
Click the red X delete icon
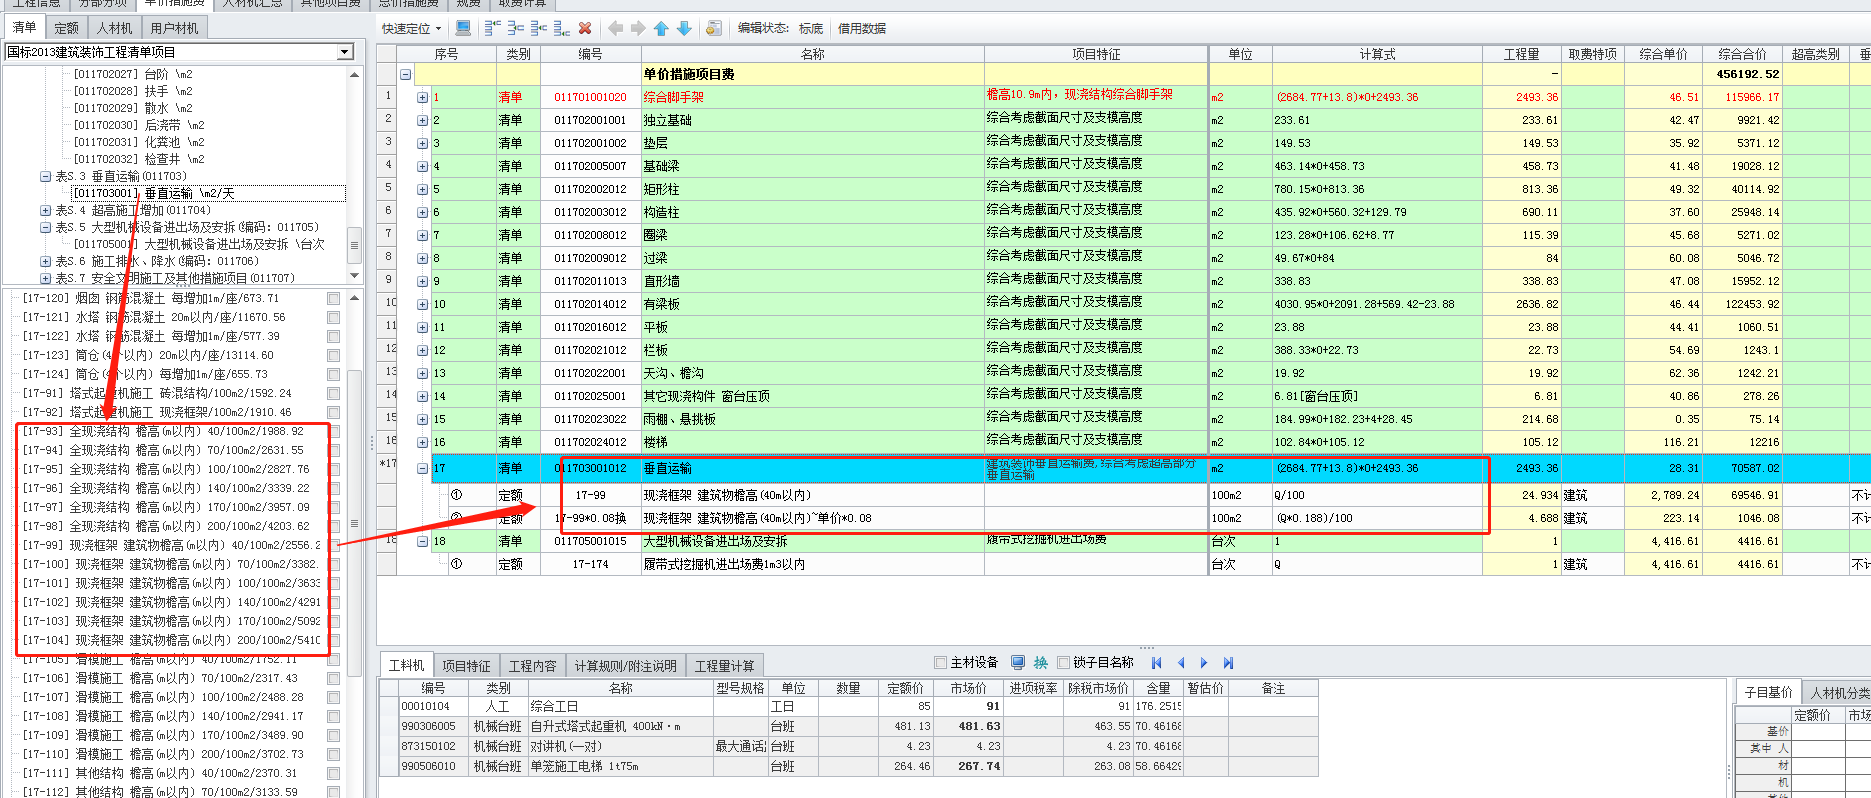[585, 28]
